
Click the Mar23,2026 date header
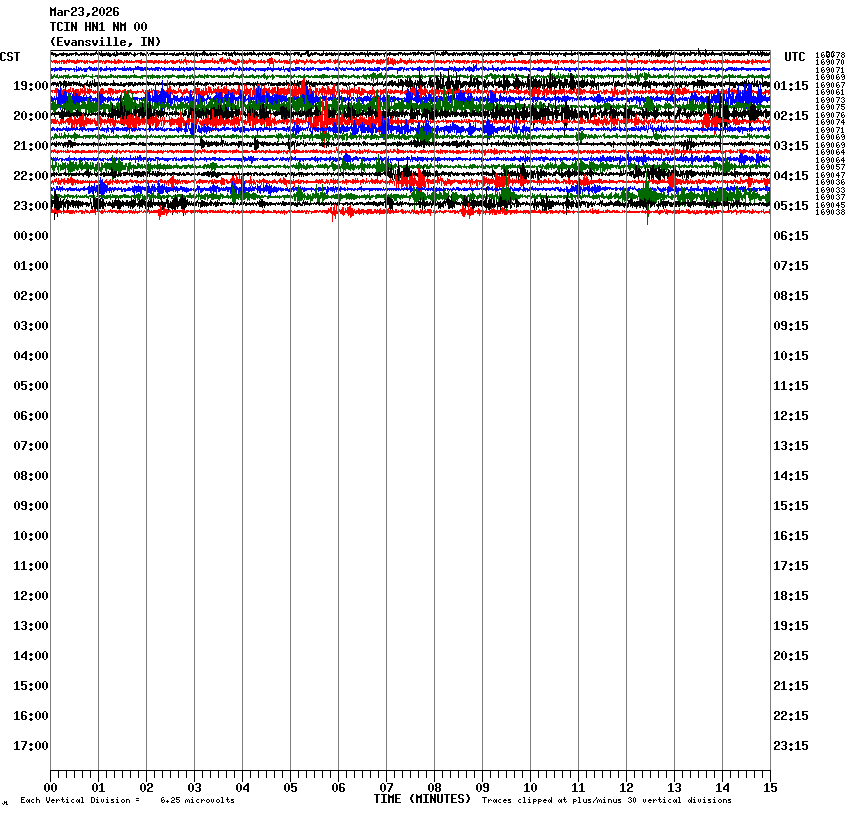(84, 12)
